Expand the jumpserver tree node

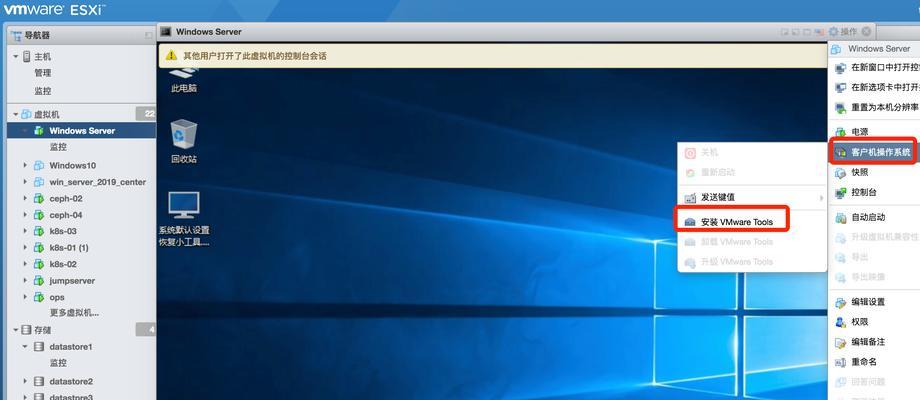pos(25,280)
